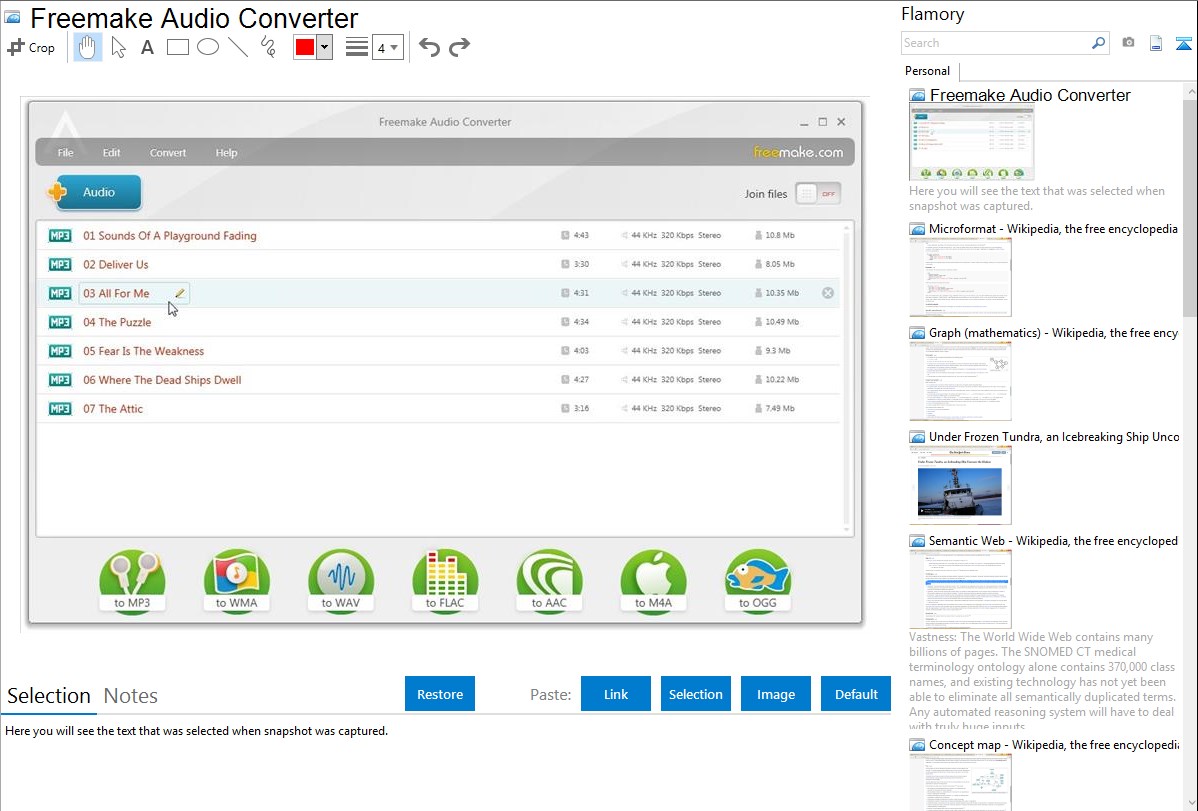
Task: Choose the arrow pointer selection tool
Action: [118, 47]
